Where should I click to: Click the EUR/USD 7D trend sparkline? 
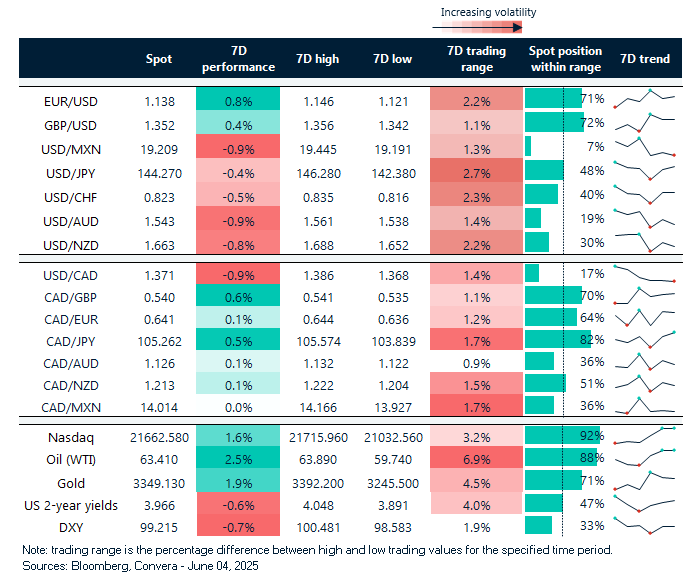(644, 99)
